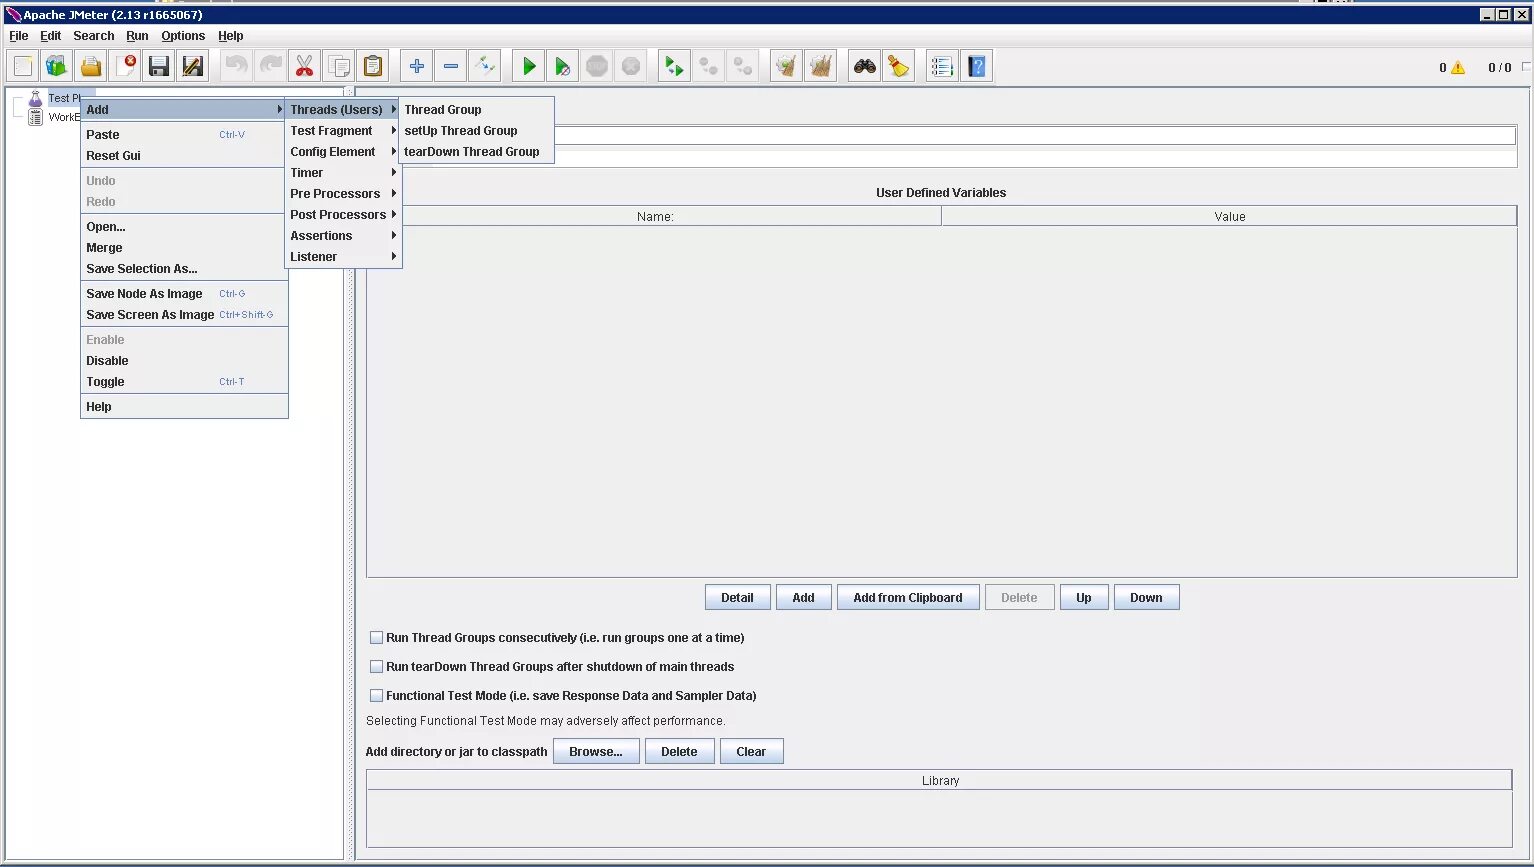Screen dimensions: 1534x867
Task: Expand Threads (Users) submenu
Action: pos(343,110)
